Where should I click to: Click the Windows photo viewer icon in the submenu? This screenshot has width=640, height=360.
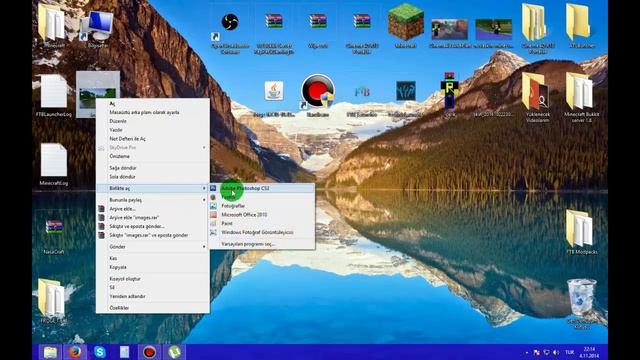[213, 232]
